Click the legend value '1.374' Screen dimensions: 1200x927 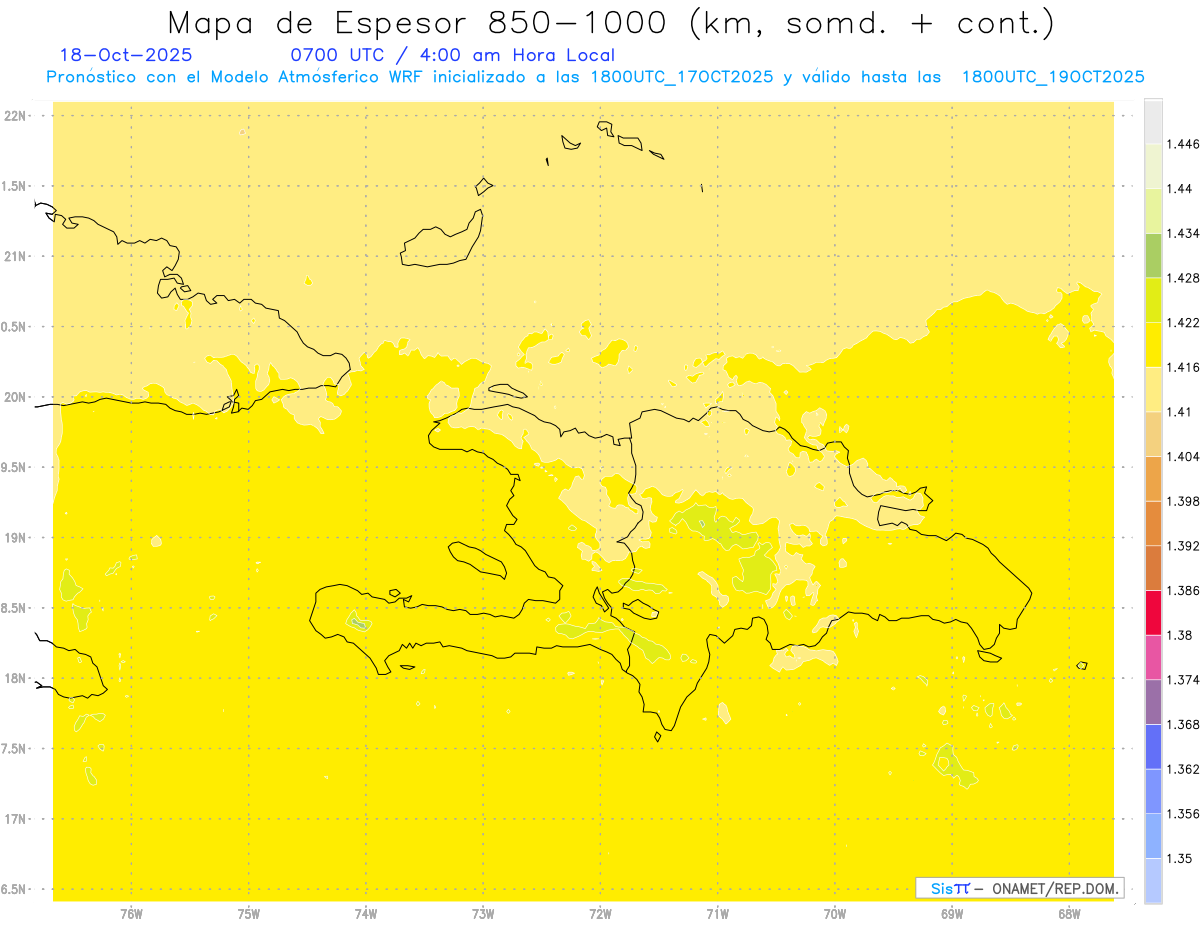tap(1183, 680)
